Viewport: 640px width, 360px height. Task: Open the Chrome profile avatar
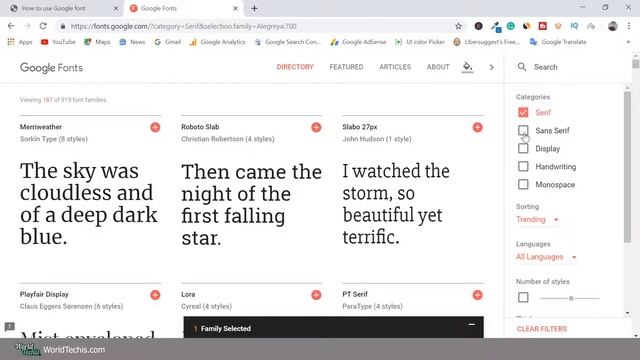click(612, 26)
